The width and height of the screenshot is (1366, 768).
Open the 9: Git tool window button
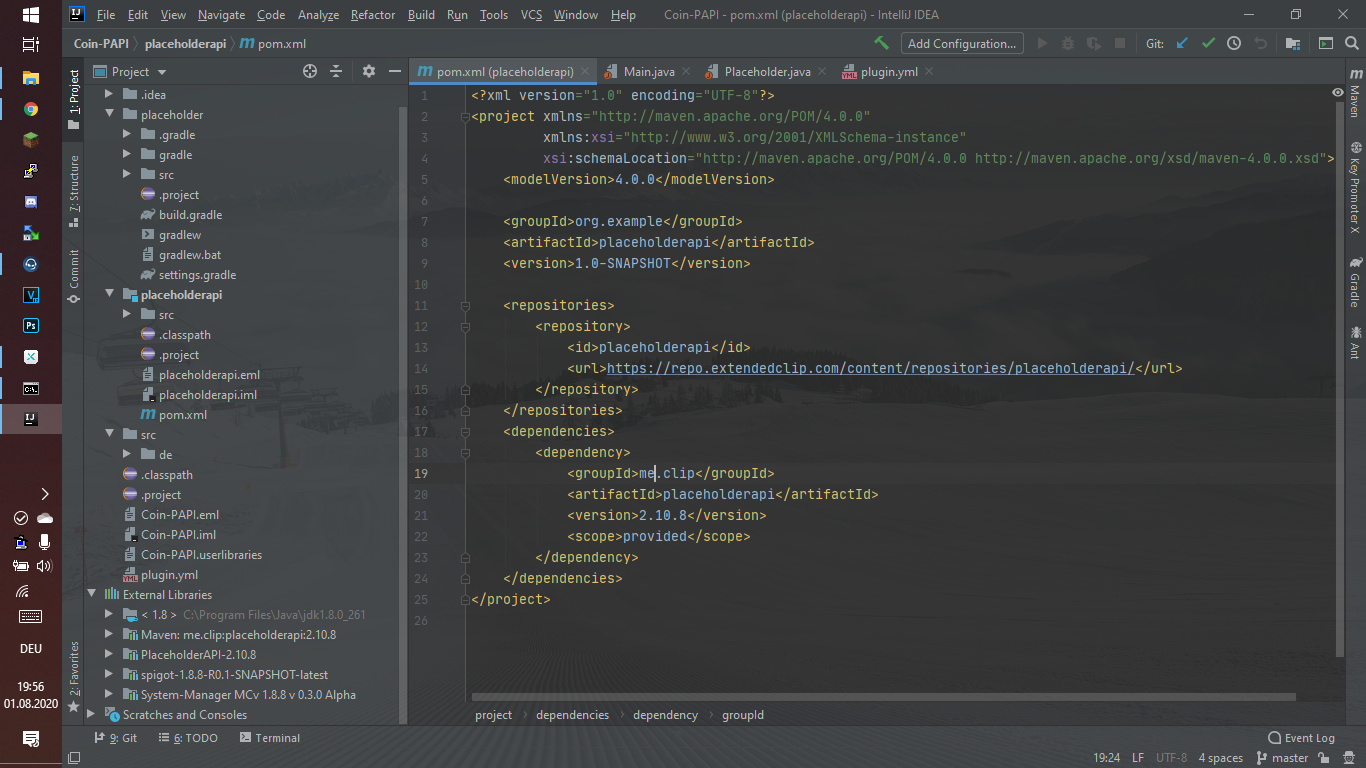tap(115, 738)
